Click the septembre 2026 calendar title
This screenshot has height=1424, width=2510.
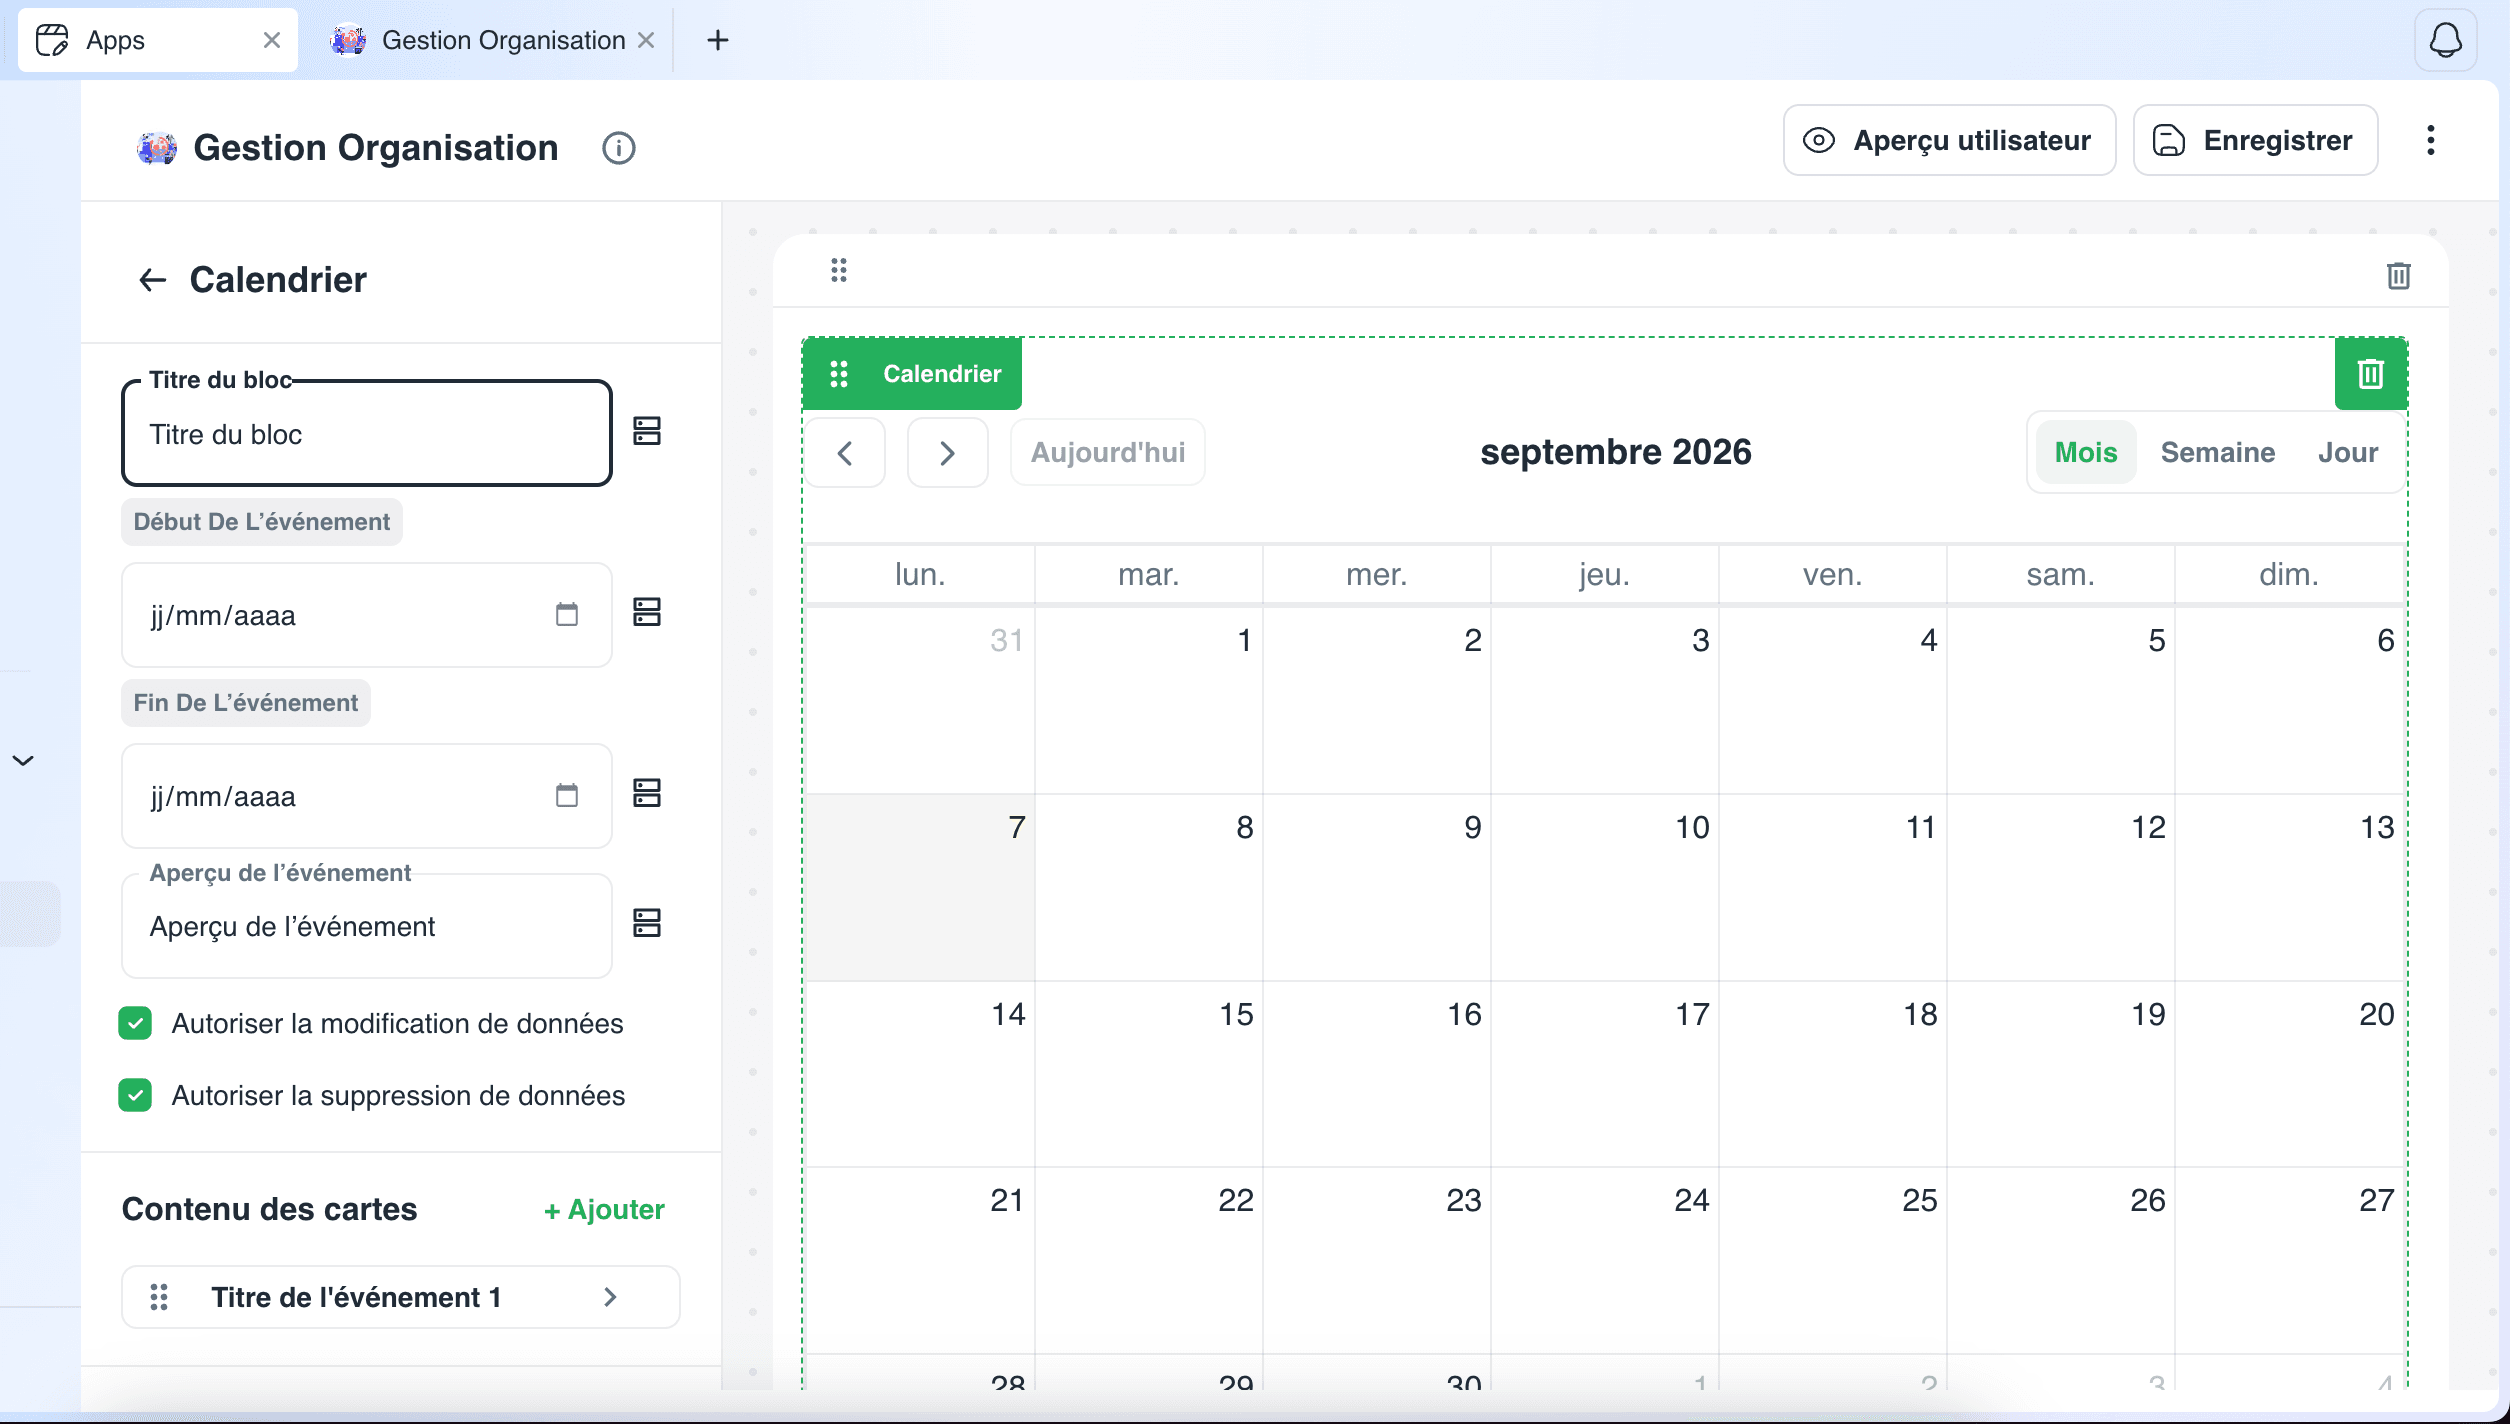click(x=1616, y=453)
